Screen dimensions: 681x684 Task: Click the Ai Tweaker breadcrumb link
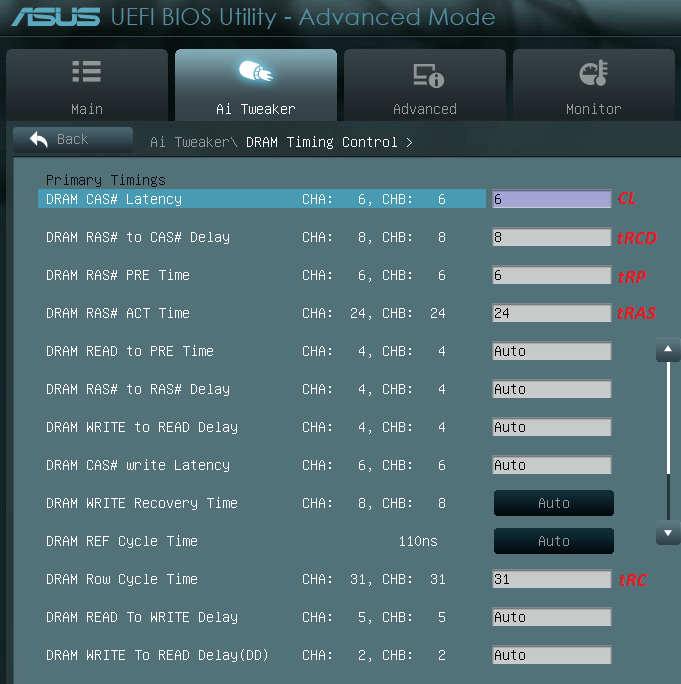[191, 142]
